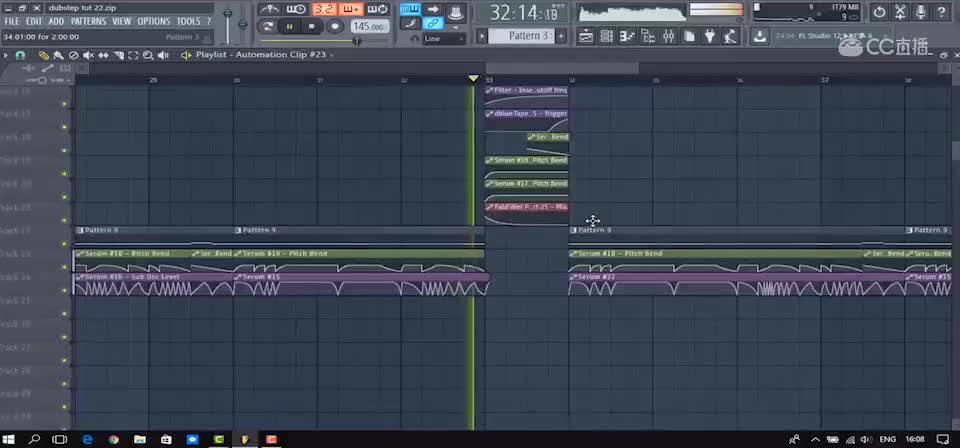
Task: Open the FILE menu
Action: [x=12, y=21]
